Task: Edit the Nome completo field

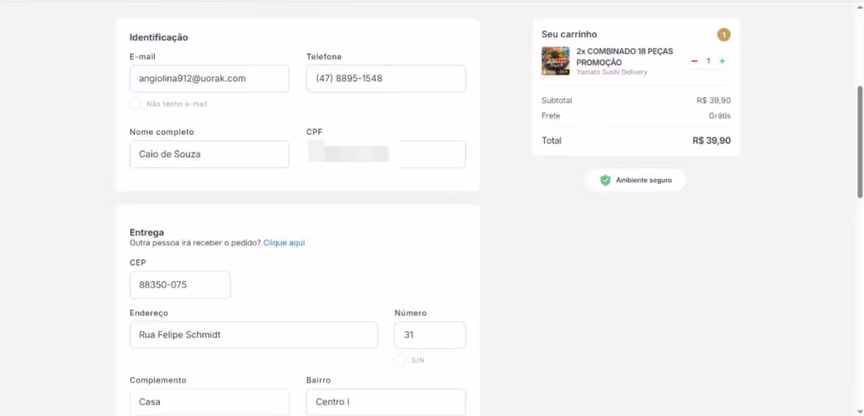Action: click(209, 154)
